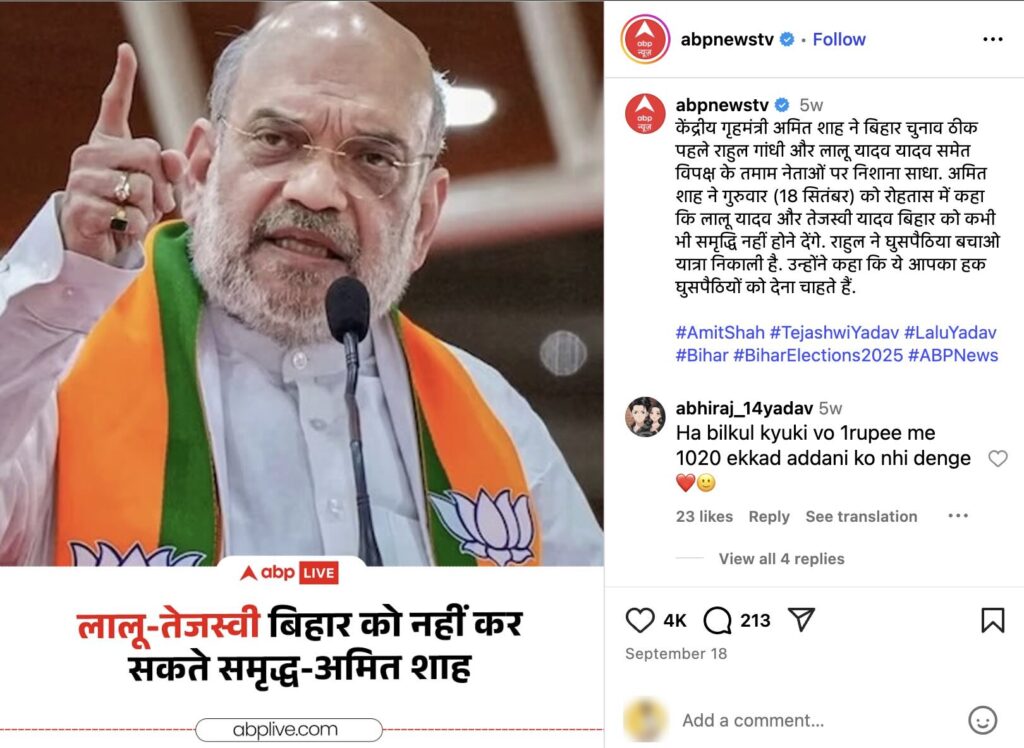Click abpnewstv avatar beside caption

645,113
